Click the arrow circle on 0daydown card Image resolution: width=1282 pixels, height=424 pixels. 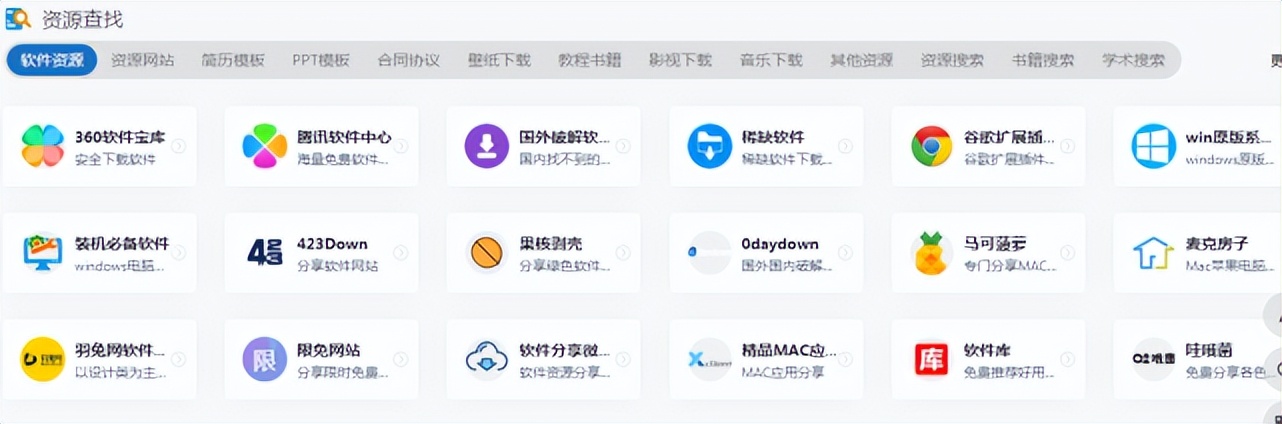click(845, 253)
